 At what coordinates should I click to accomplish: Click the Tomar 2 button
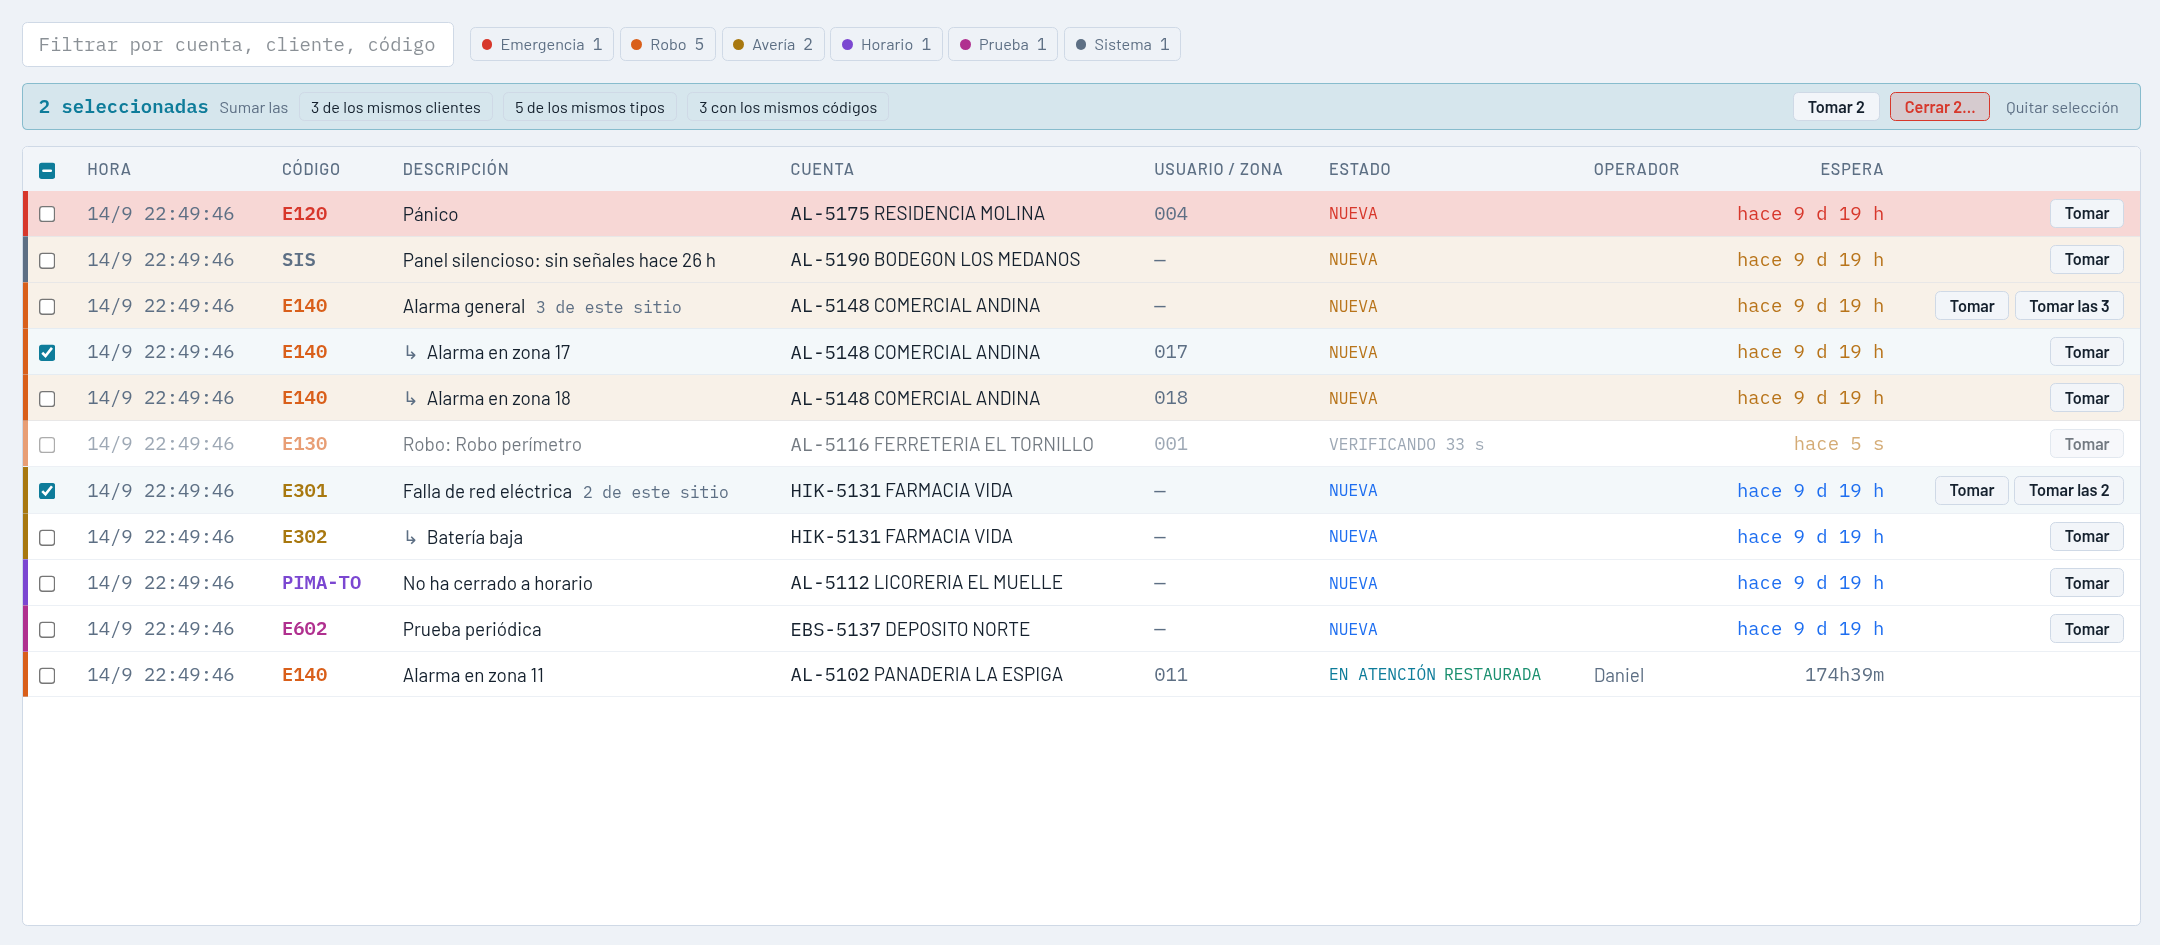[1836, 107]
